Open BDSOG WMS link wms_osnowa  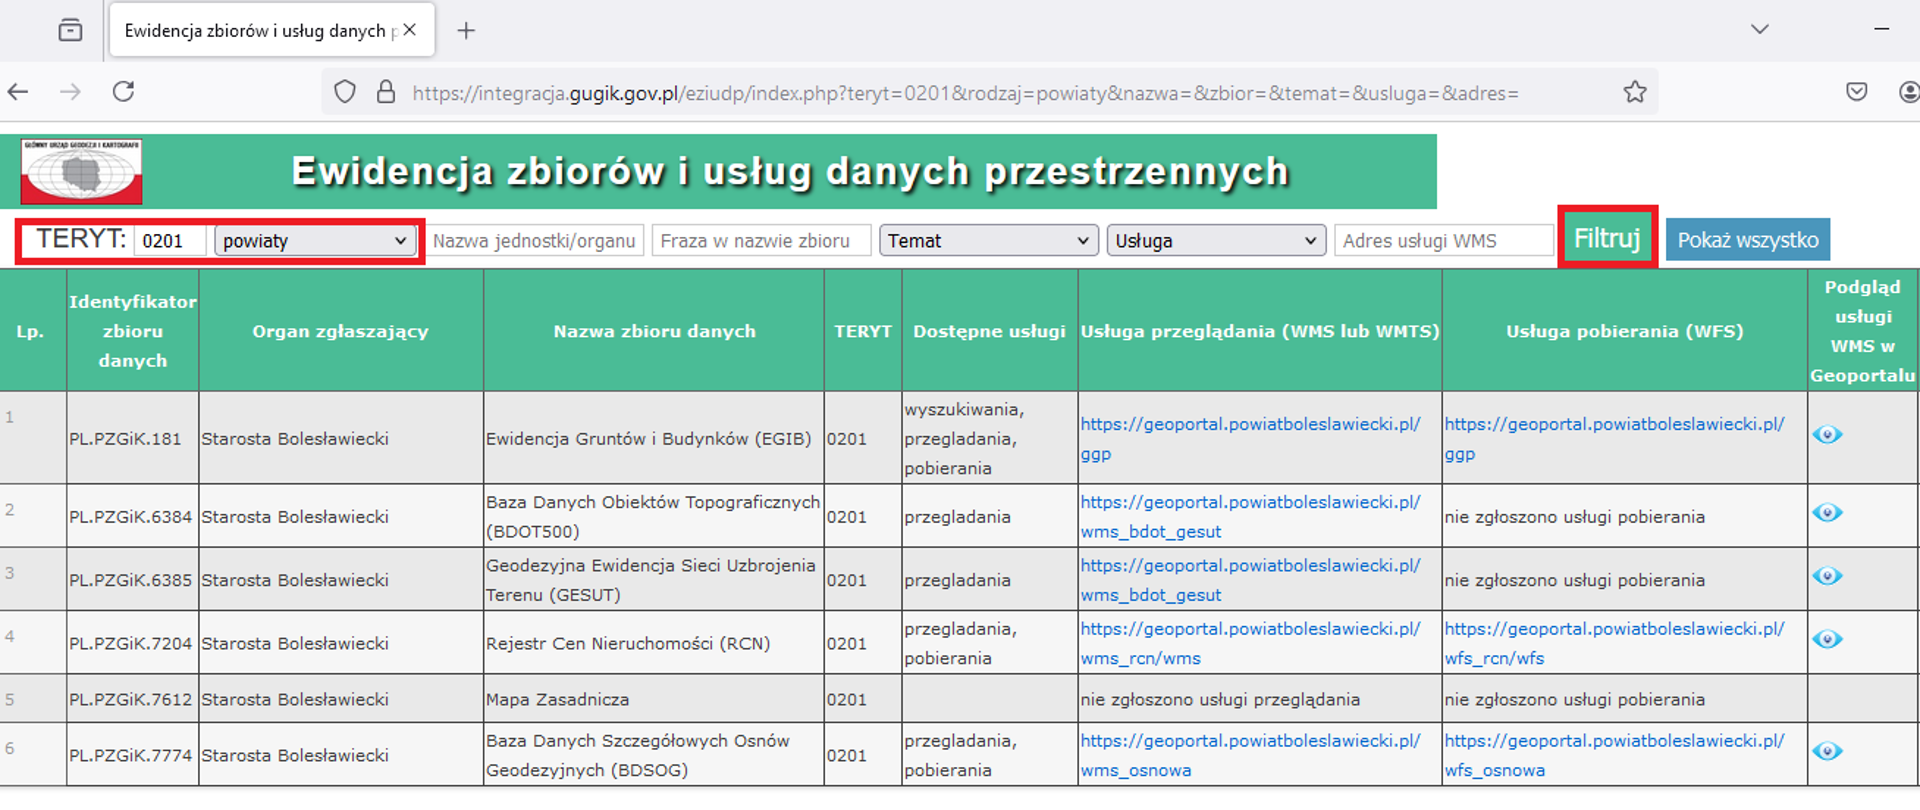pos(1250,755)
